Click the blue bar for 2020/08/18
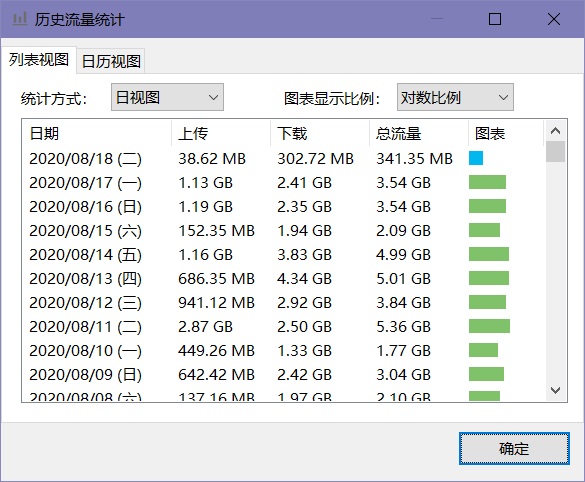The image size is (585, 482). tap(476, 158)
